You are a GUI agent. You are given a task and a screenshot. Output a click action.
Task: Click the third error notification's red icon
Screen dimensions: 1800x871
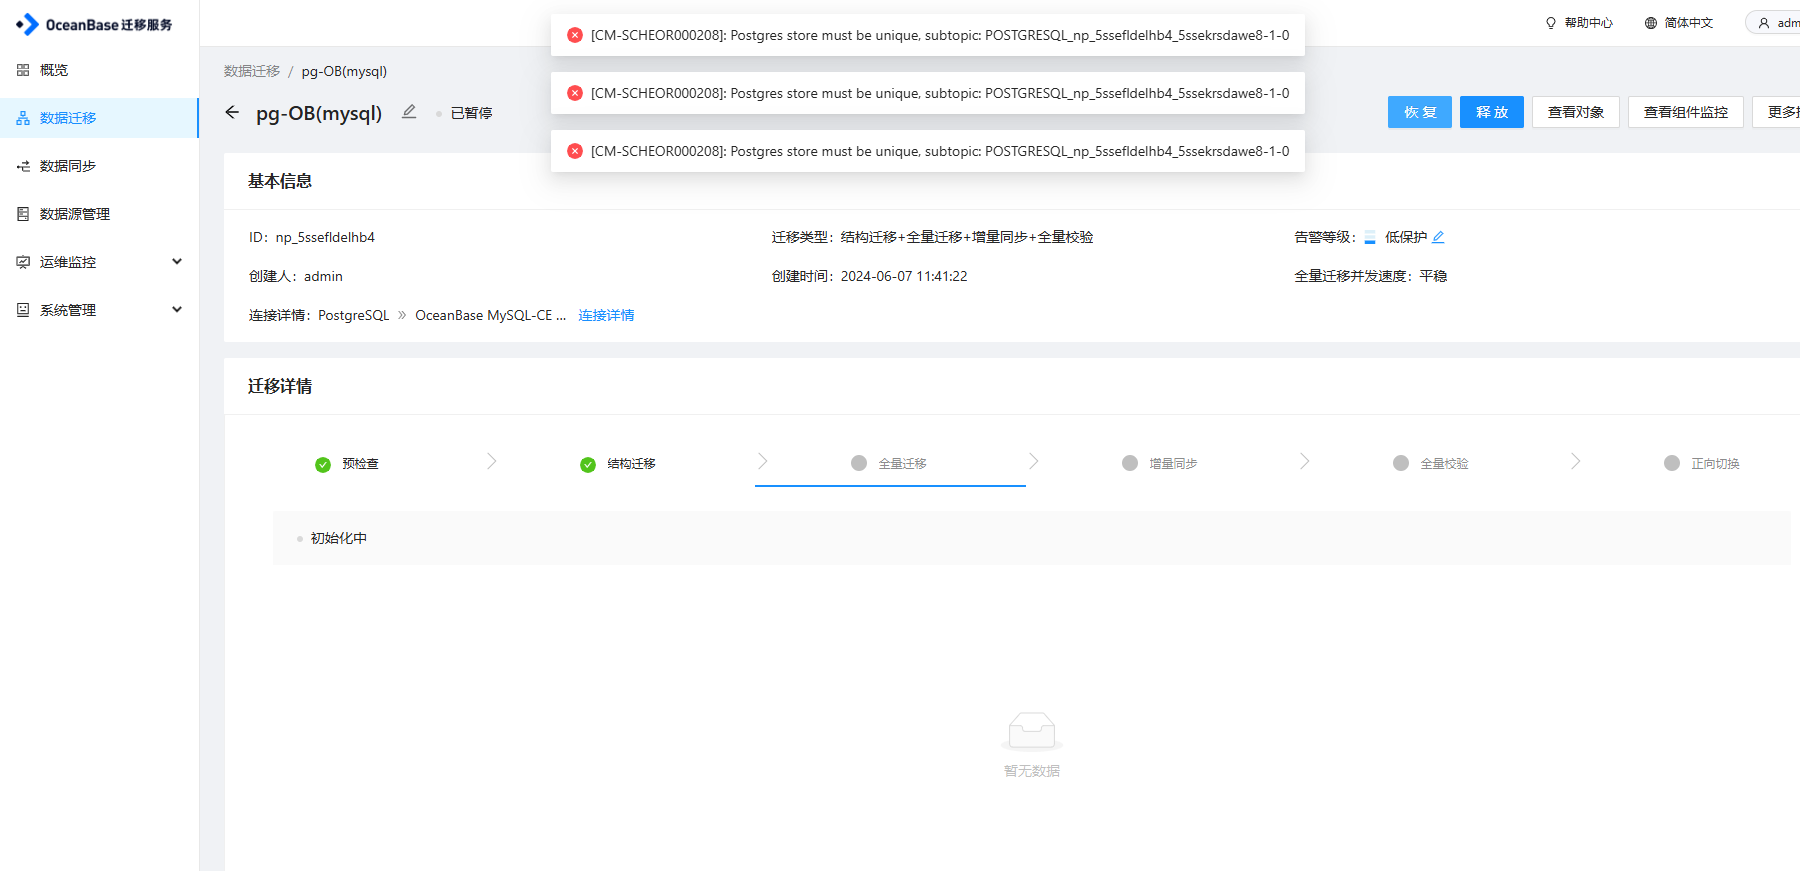[575, 151]
